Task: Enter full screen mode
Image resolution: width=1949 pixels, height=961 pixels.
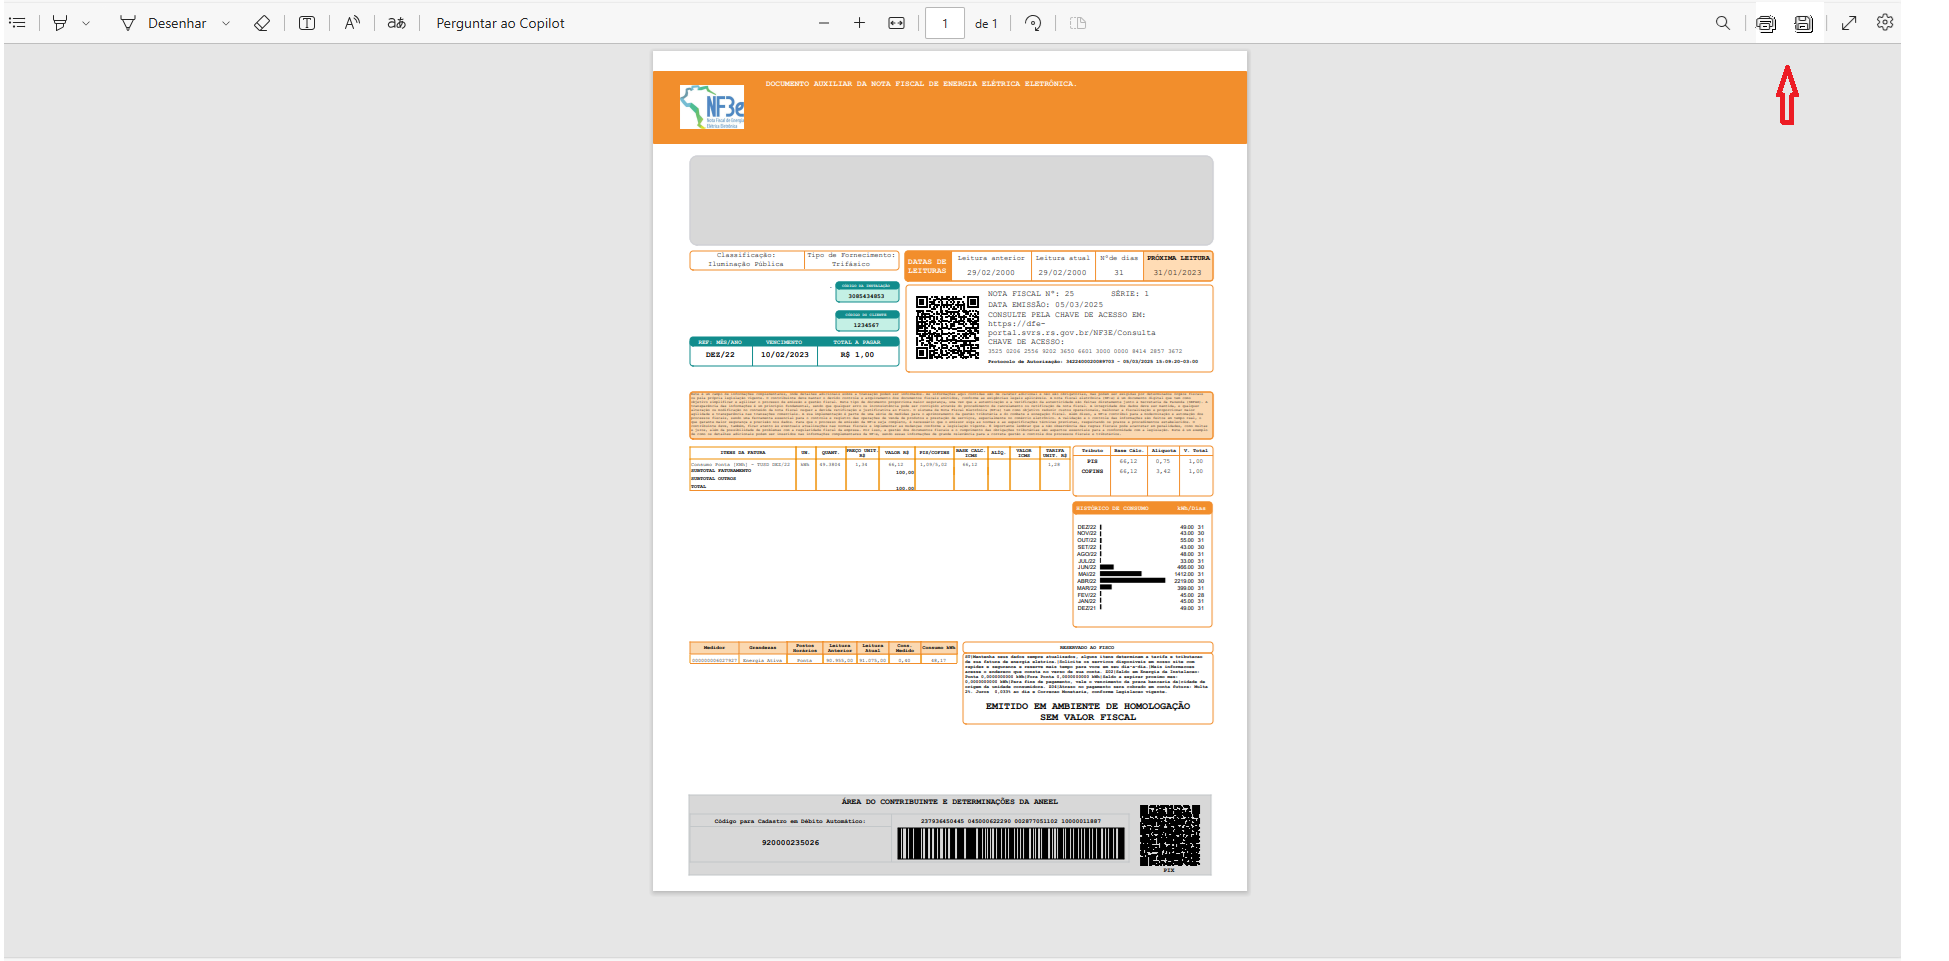Action: pyautogui.click(x=1849, y=23)
